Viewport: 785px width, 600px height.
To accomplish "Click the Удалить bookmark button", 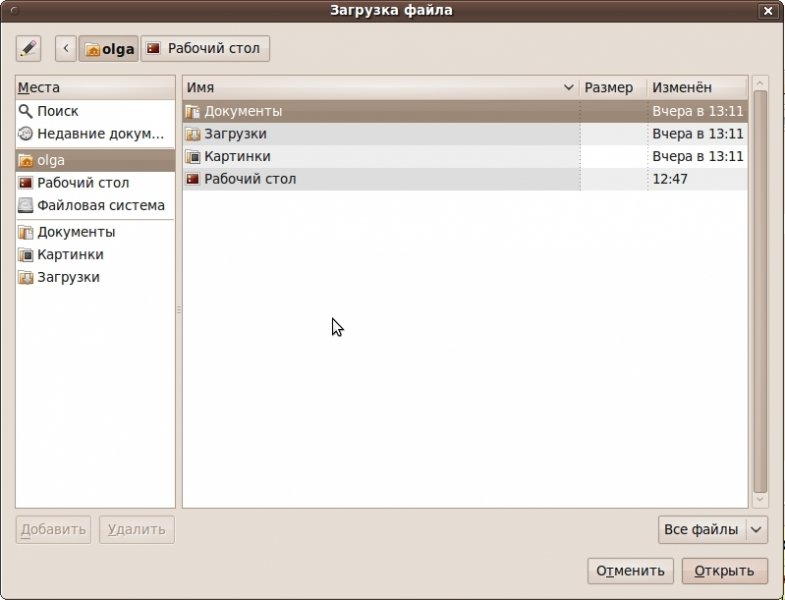I will (x=137, y=529).
